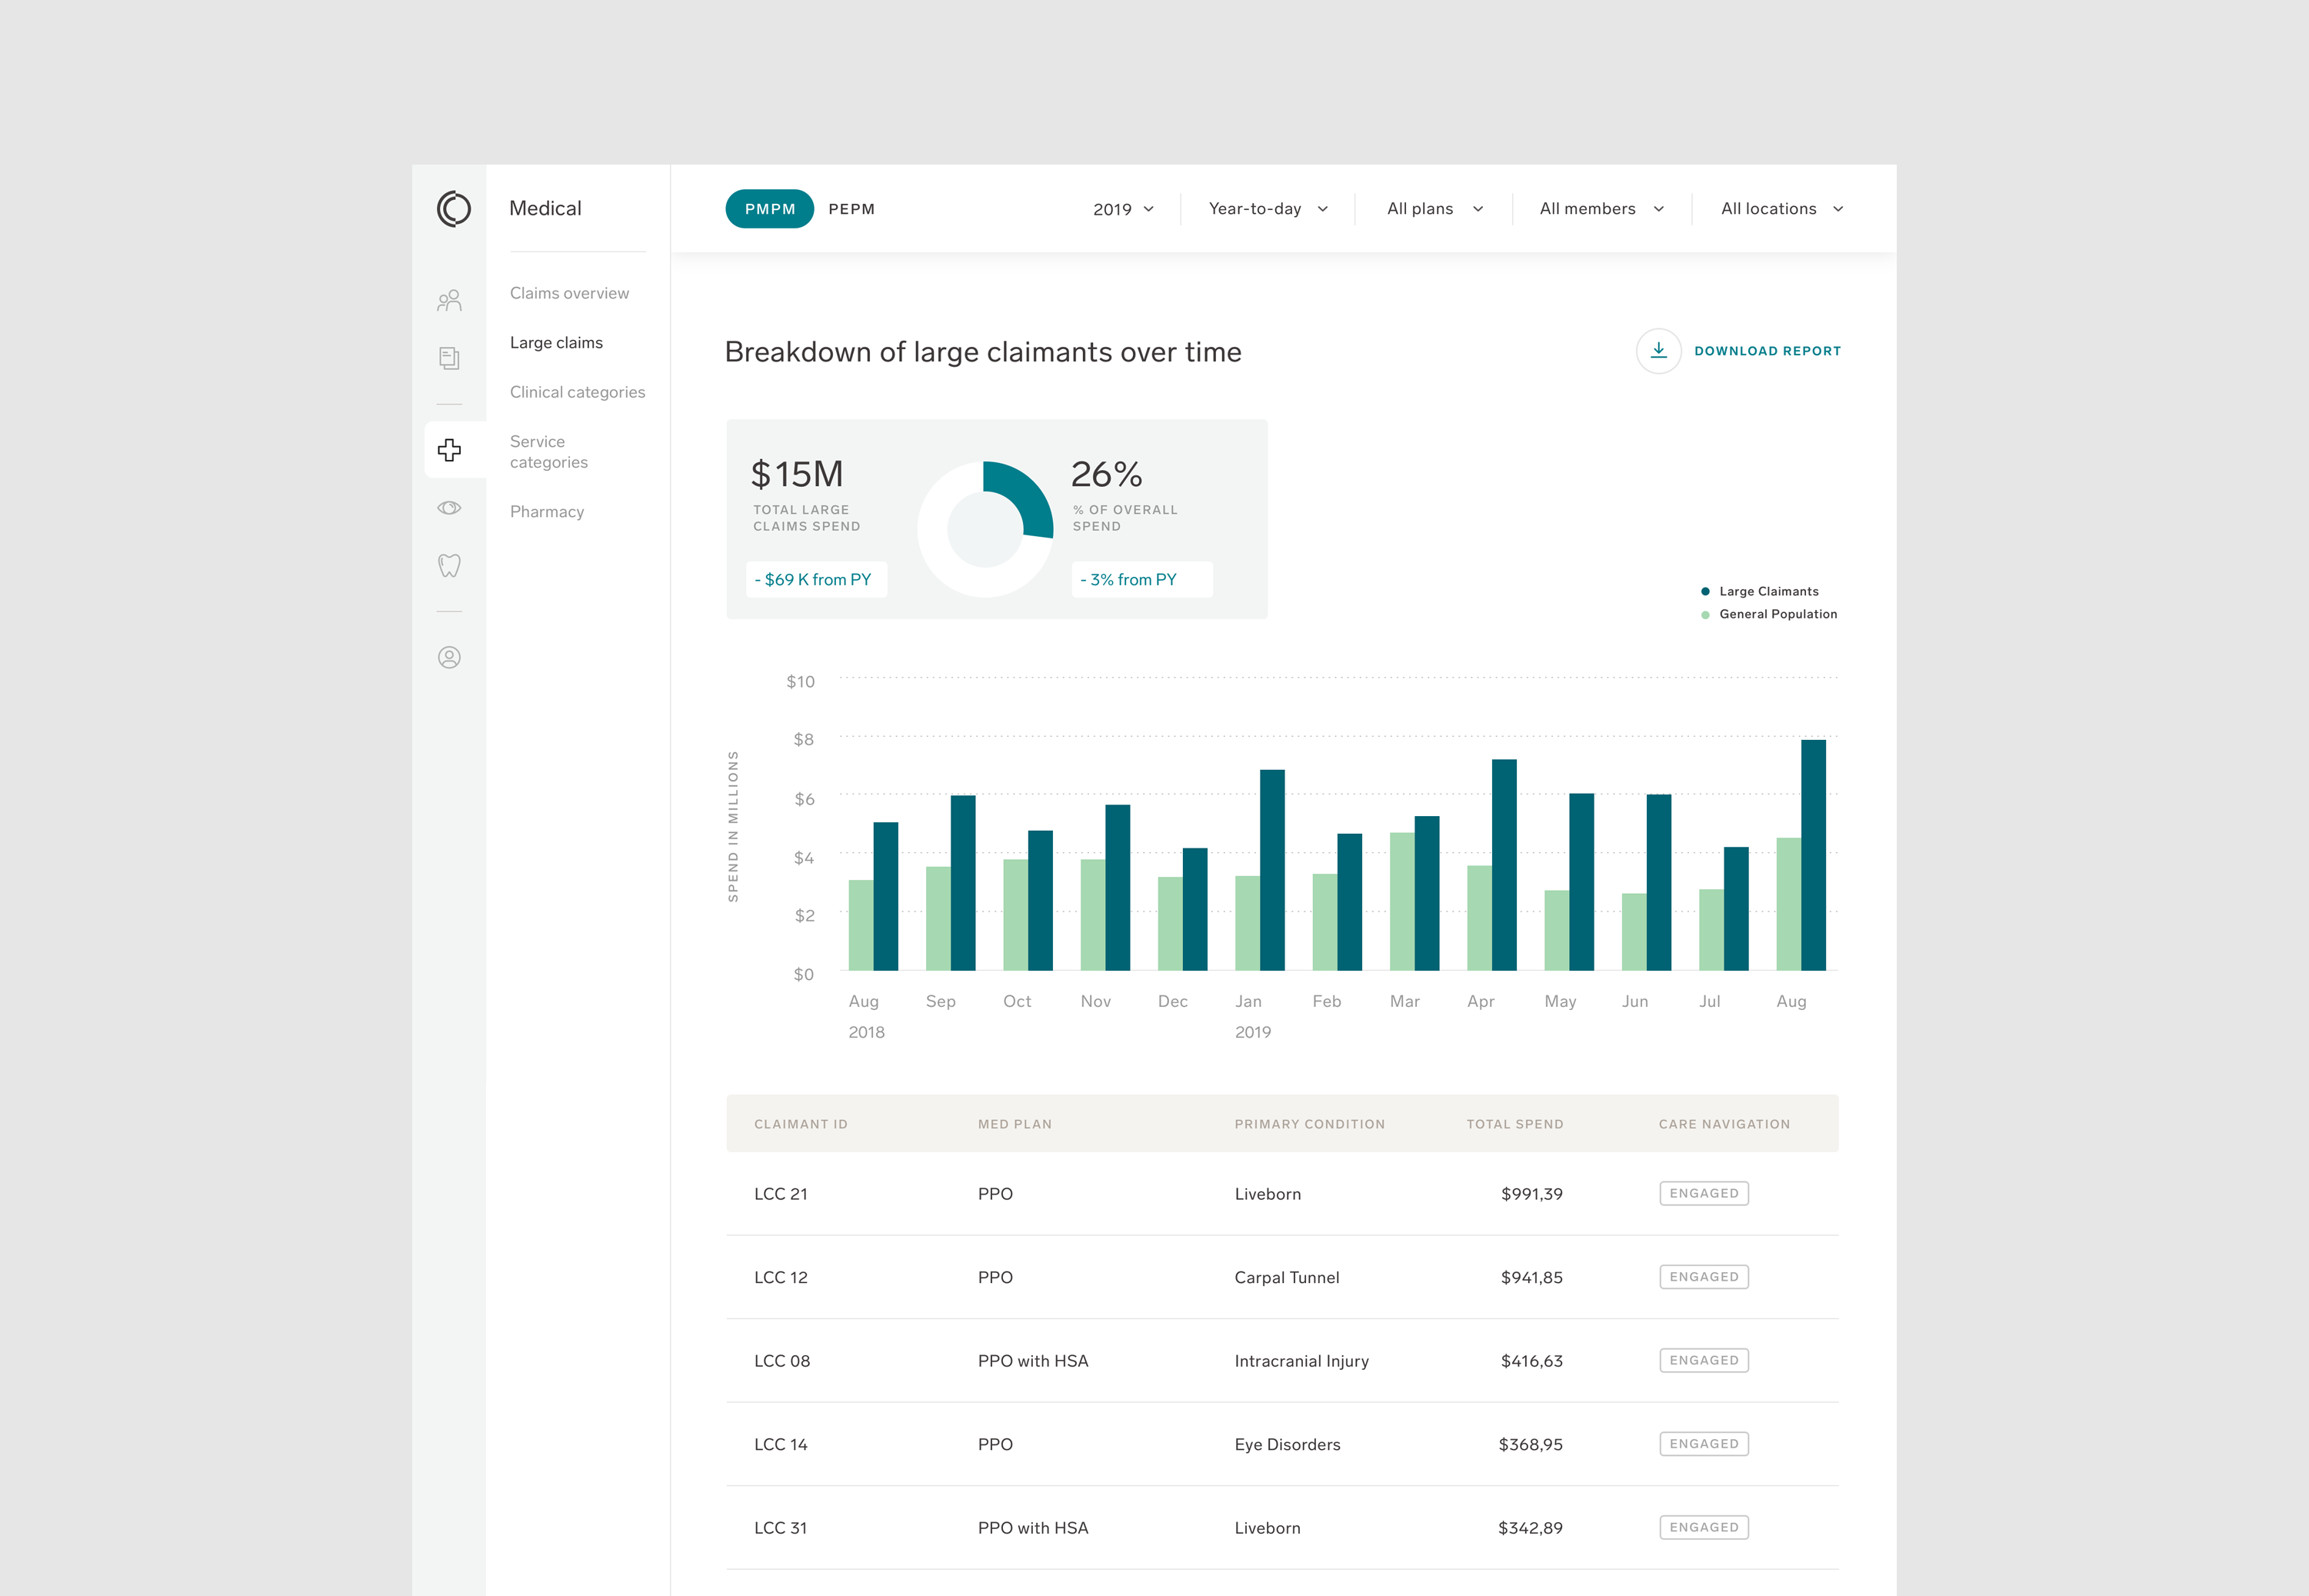Open the user profile icon

[449, 657]
